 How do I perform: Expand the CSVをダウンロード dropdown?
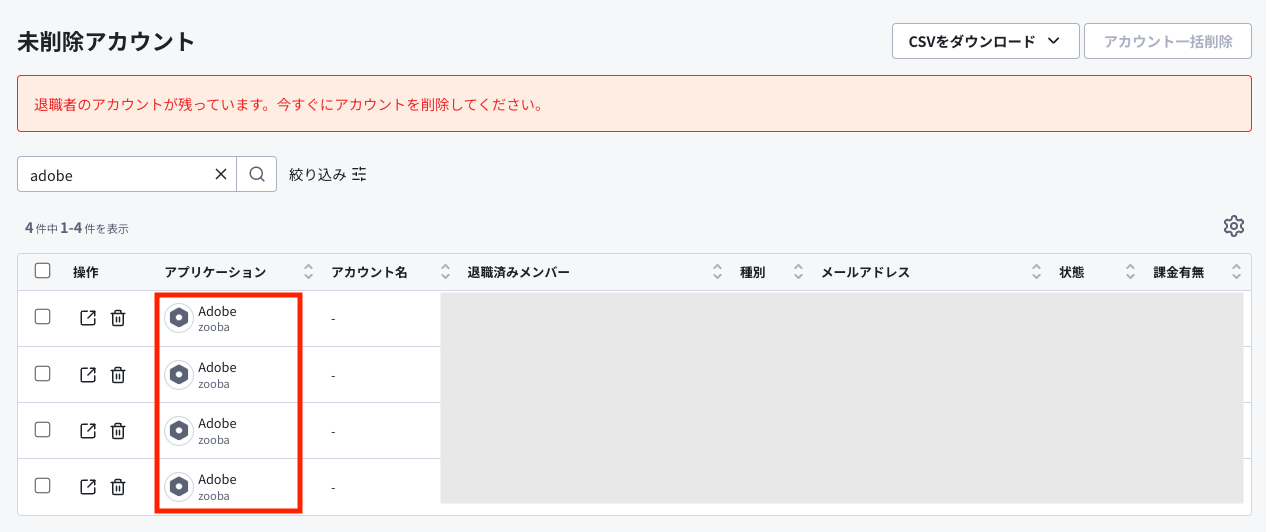point(985,41)
